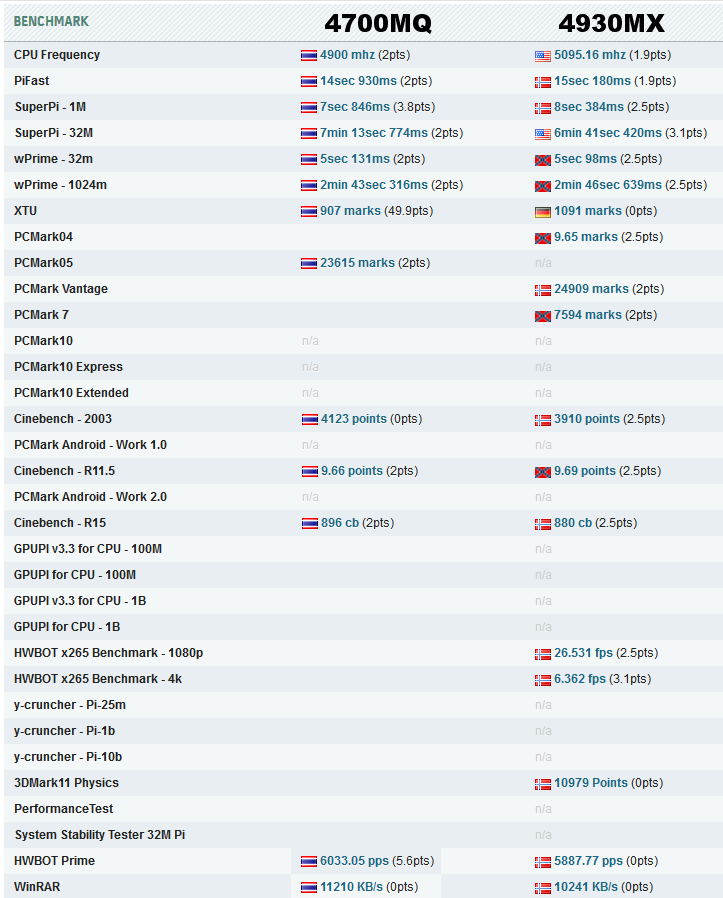
Task: Open the 4900 mhz CPU Frequency score
Action: click(347, 55)
